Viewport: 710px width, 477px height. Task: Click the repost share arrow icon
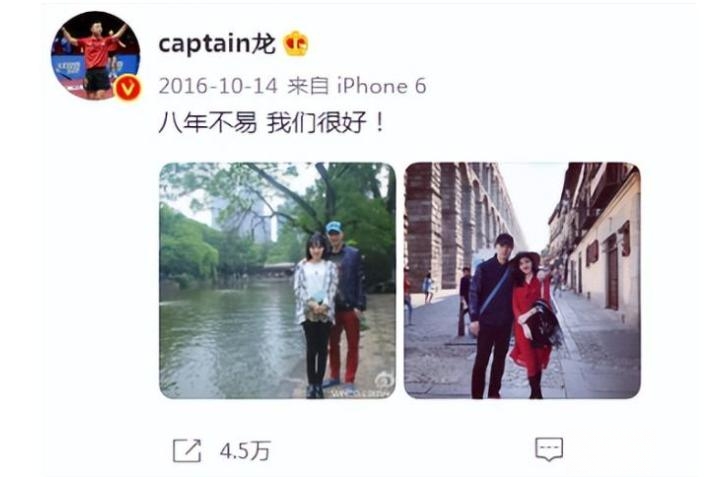pos(187,450)
